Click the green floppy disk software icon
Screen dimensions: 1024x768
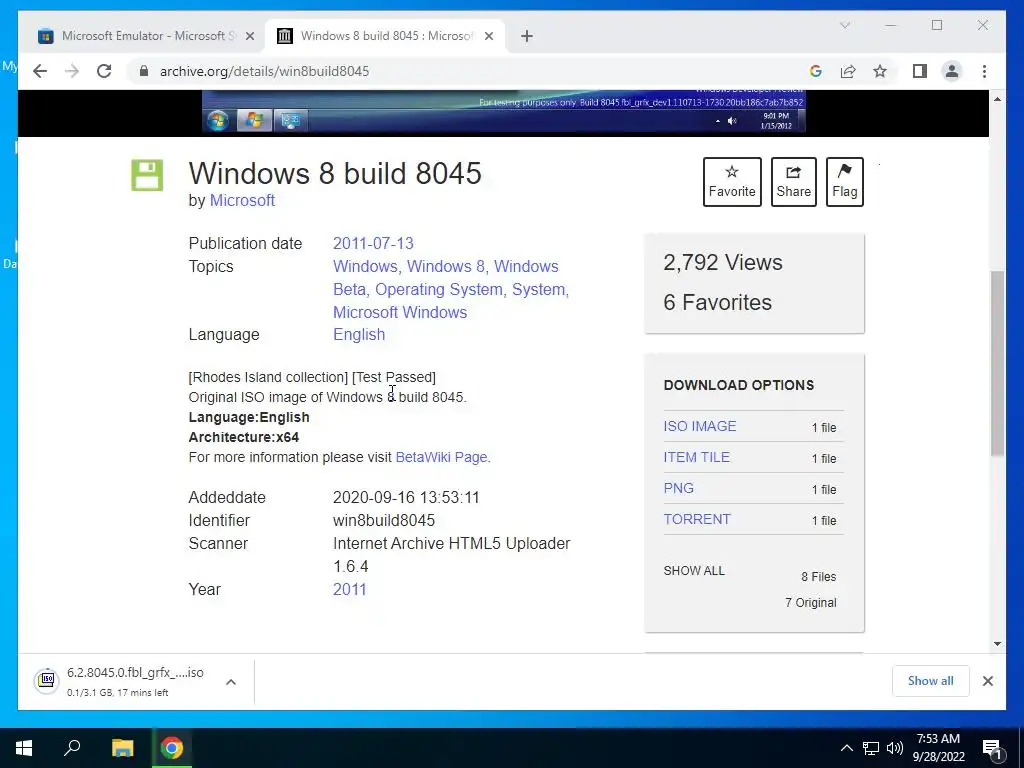[x=147, y=175]
